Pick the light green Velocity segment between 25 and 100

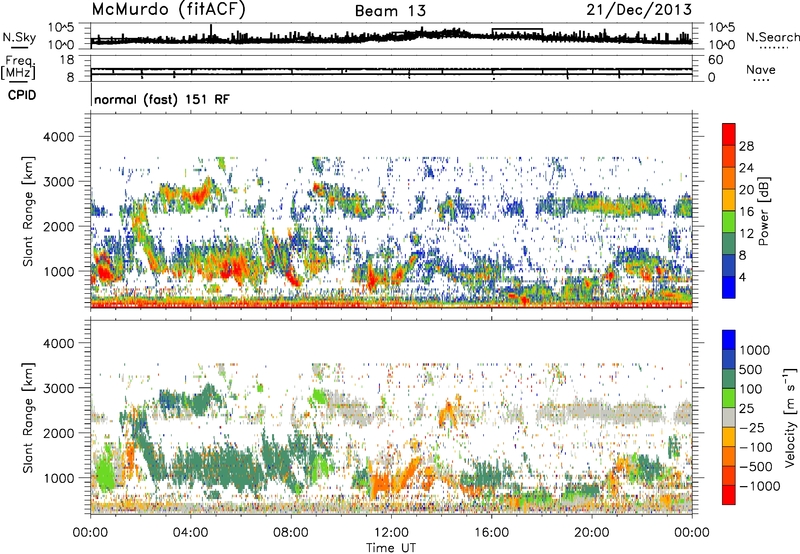tap(729, 398)
